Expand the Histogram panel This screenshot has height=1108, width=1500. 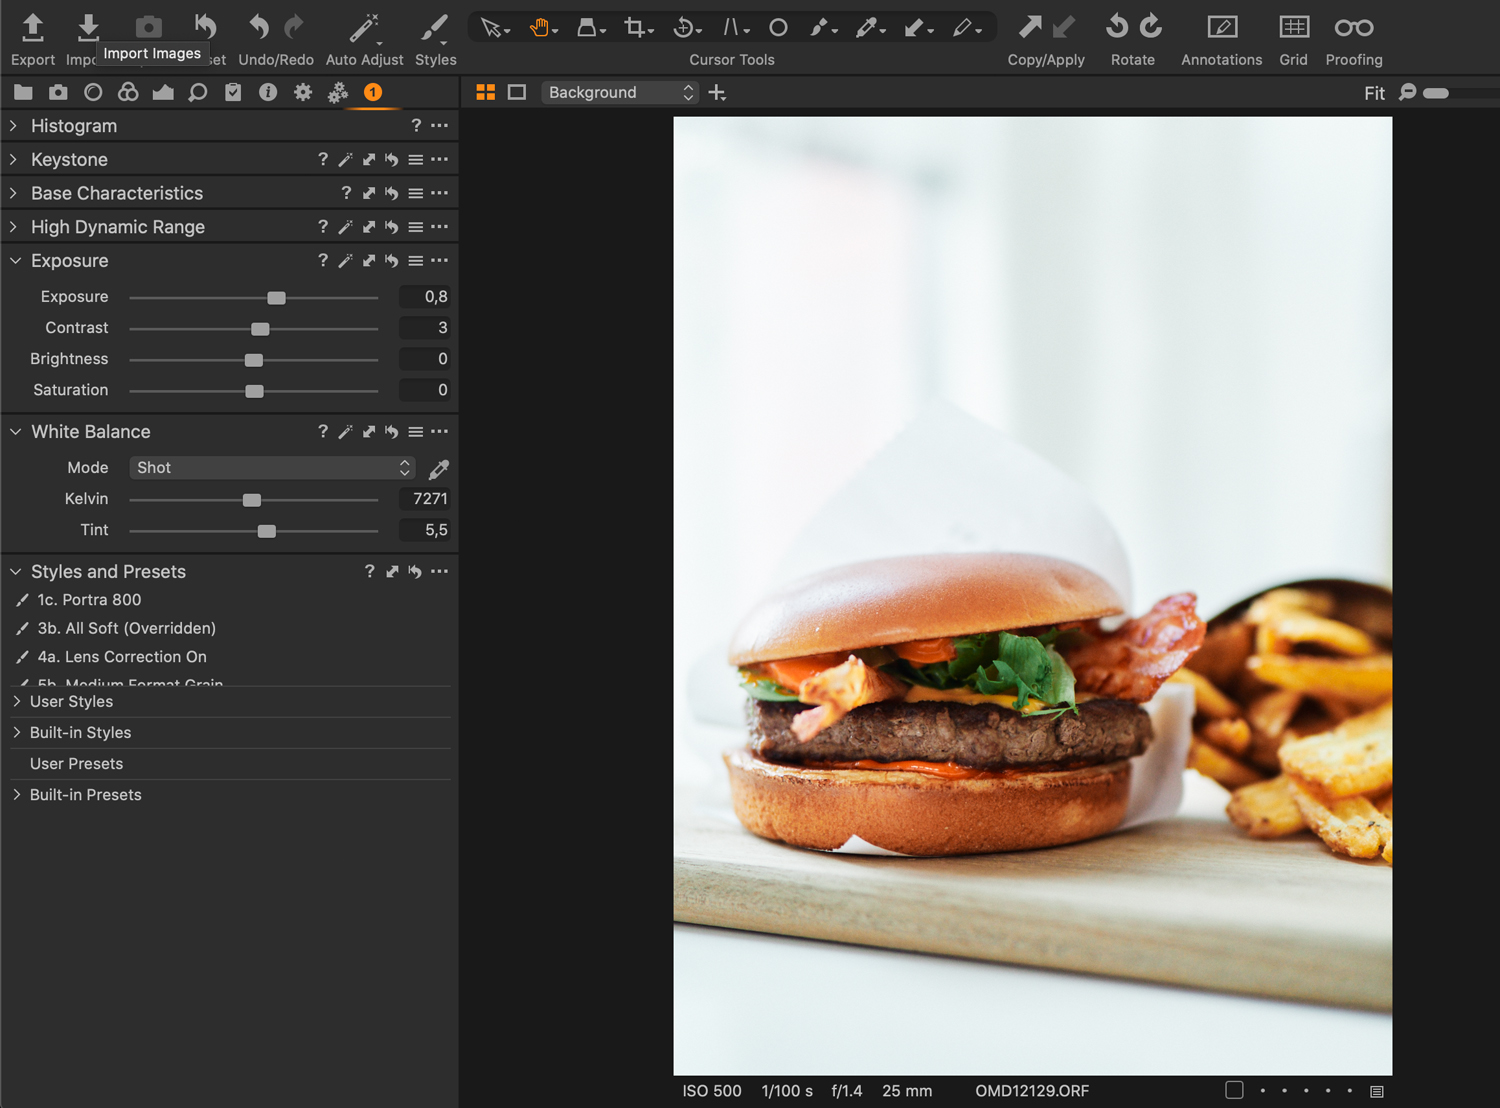click(14, 126)
